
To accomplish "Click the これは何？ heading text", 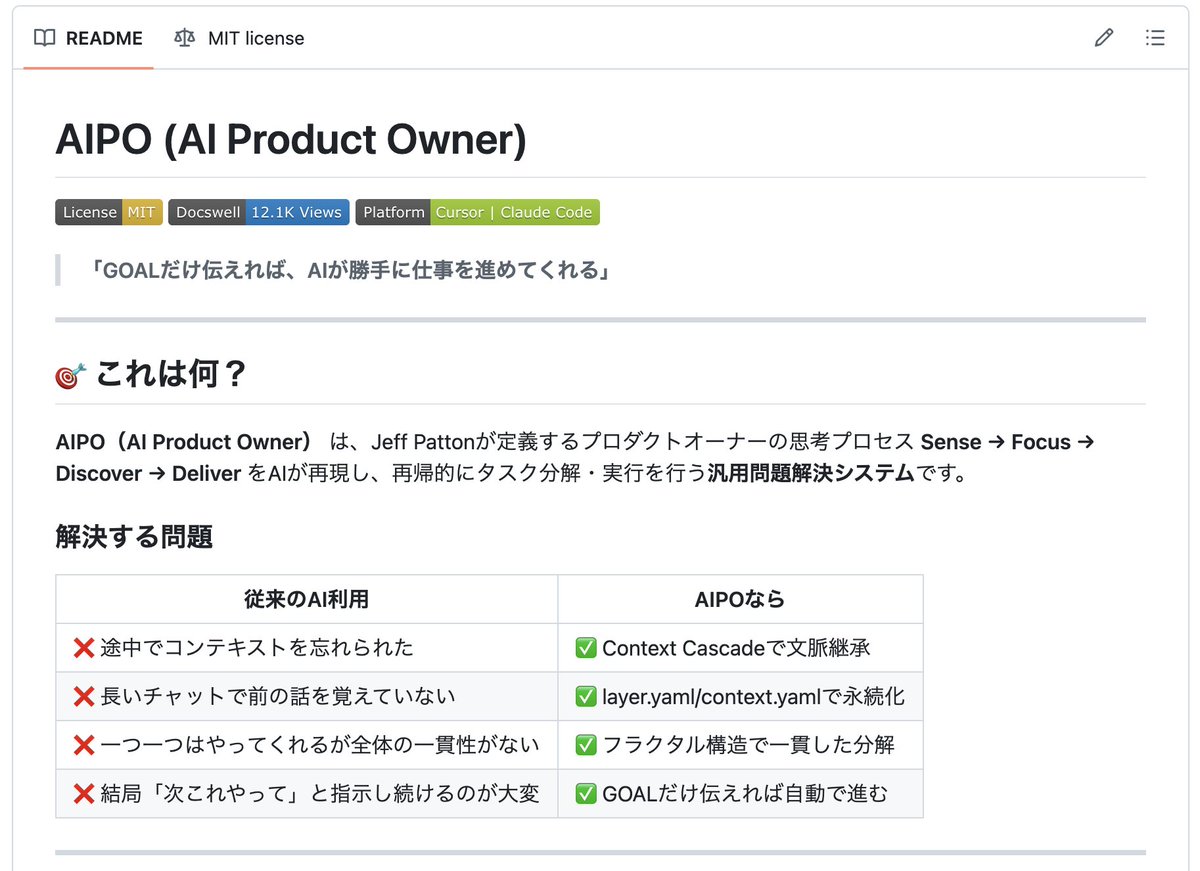I will [171, 375].
